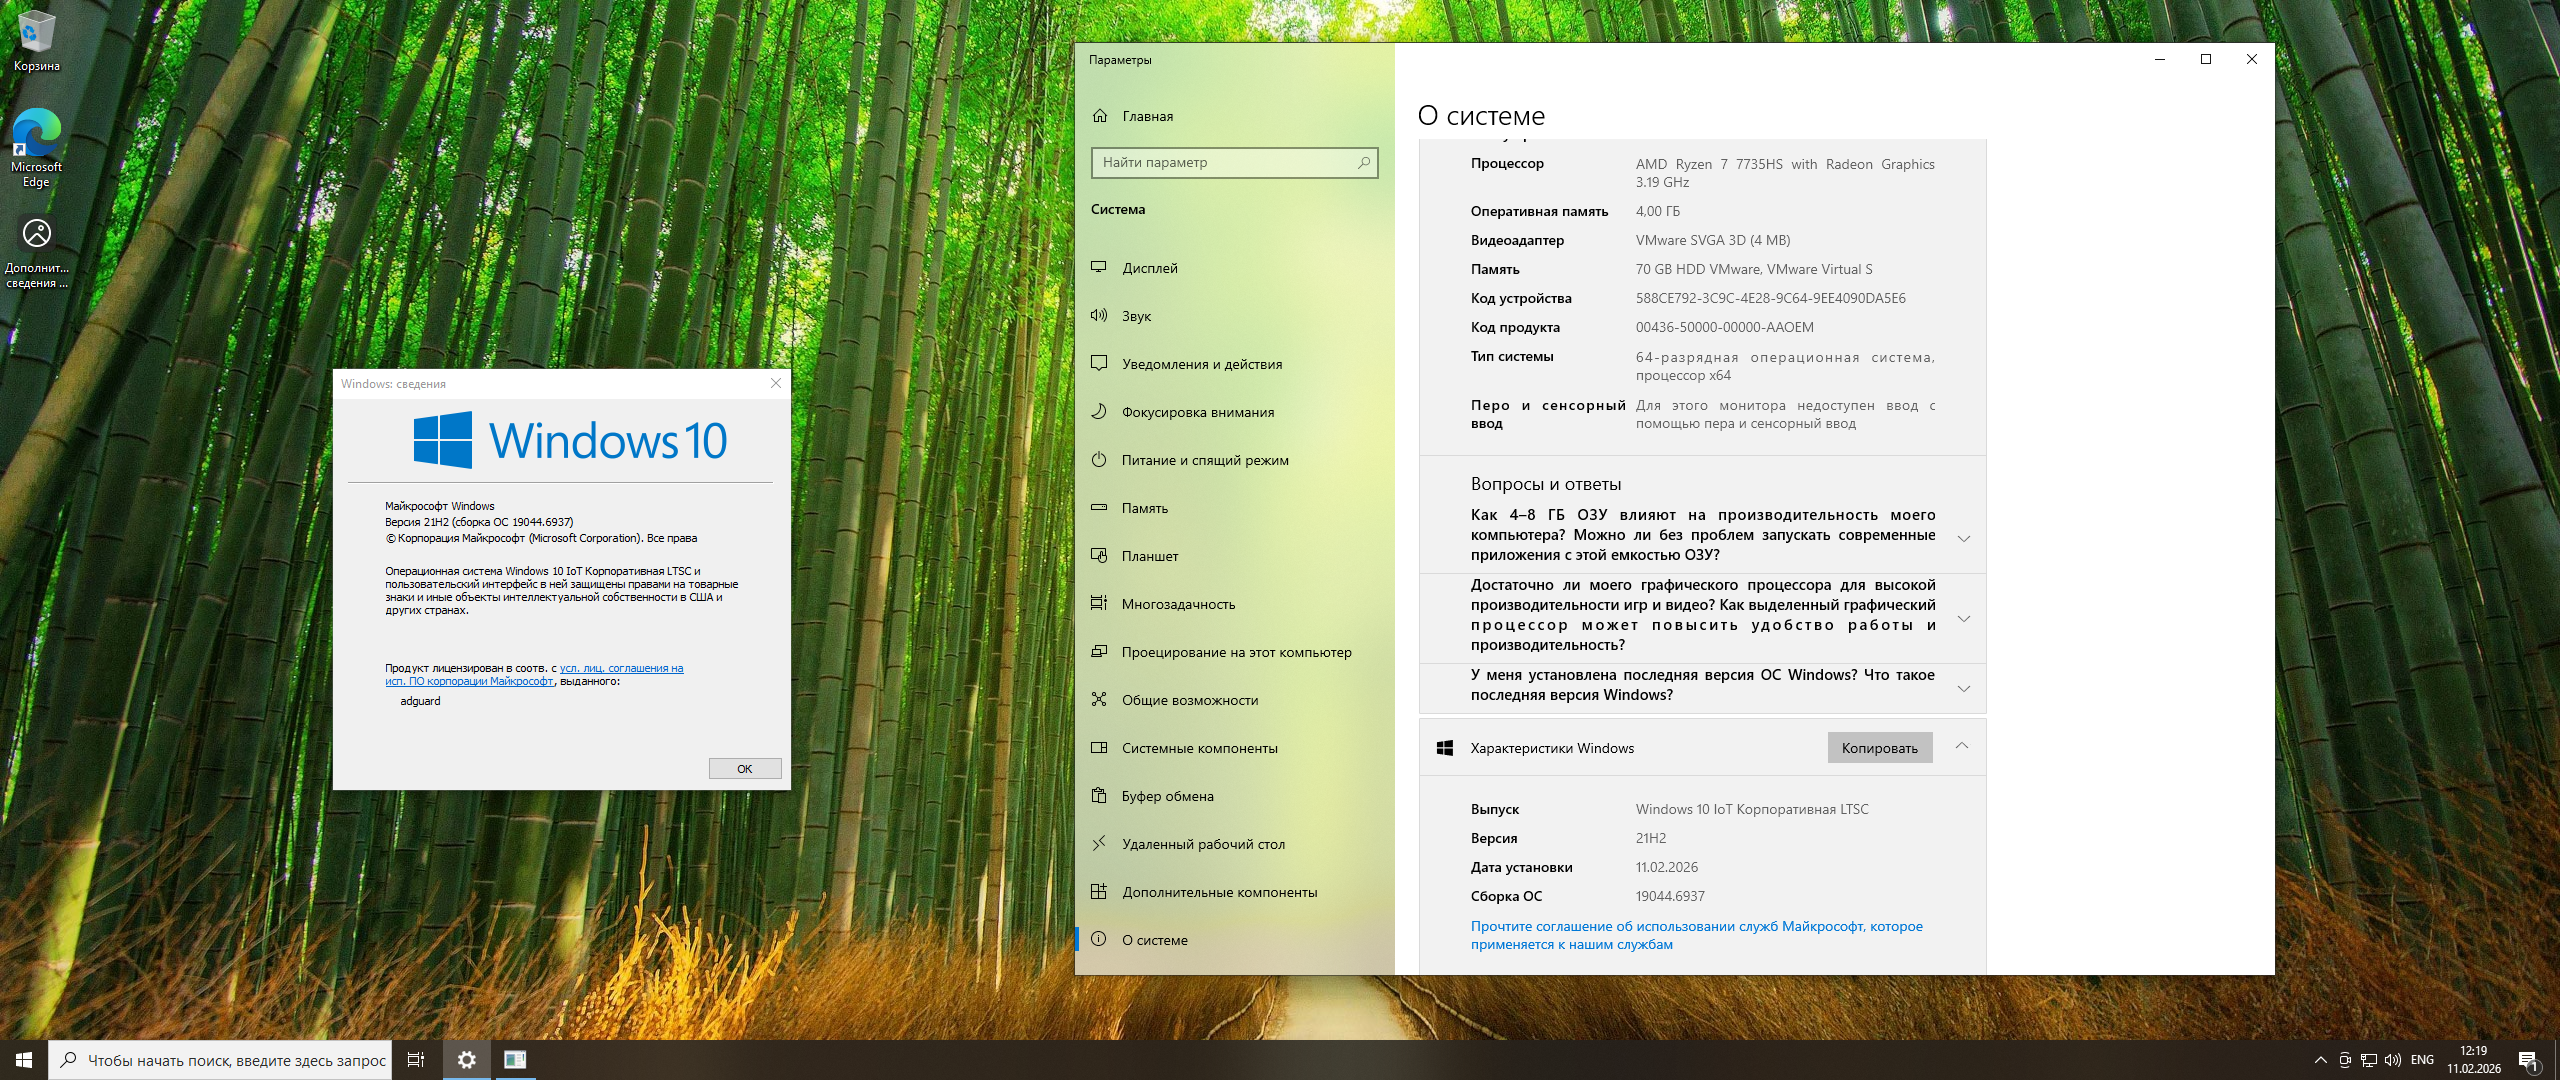The image size is (2560, 1080).
Task: Collapse the Windows specifications section
Action: [x=1961, y=746]
